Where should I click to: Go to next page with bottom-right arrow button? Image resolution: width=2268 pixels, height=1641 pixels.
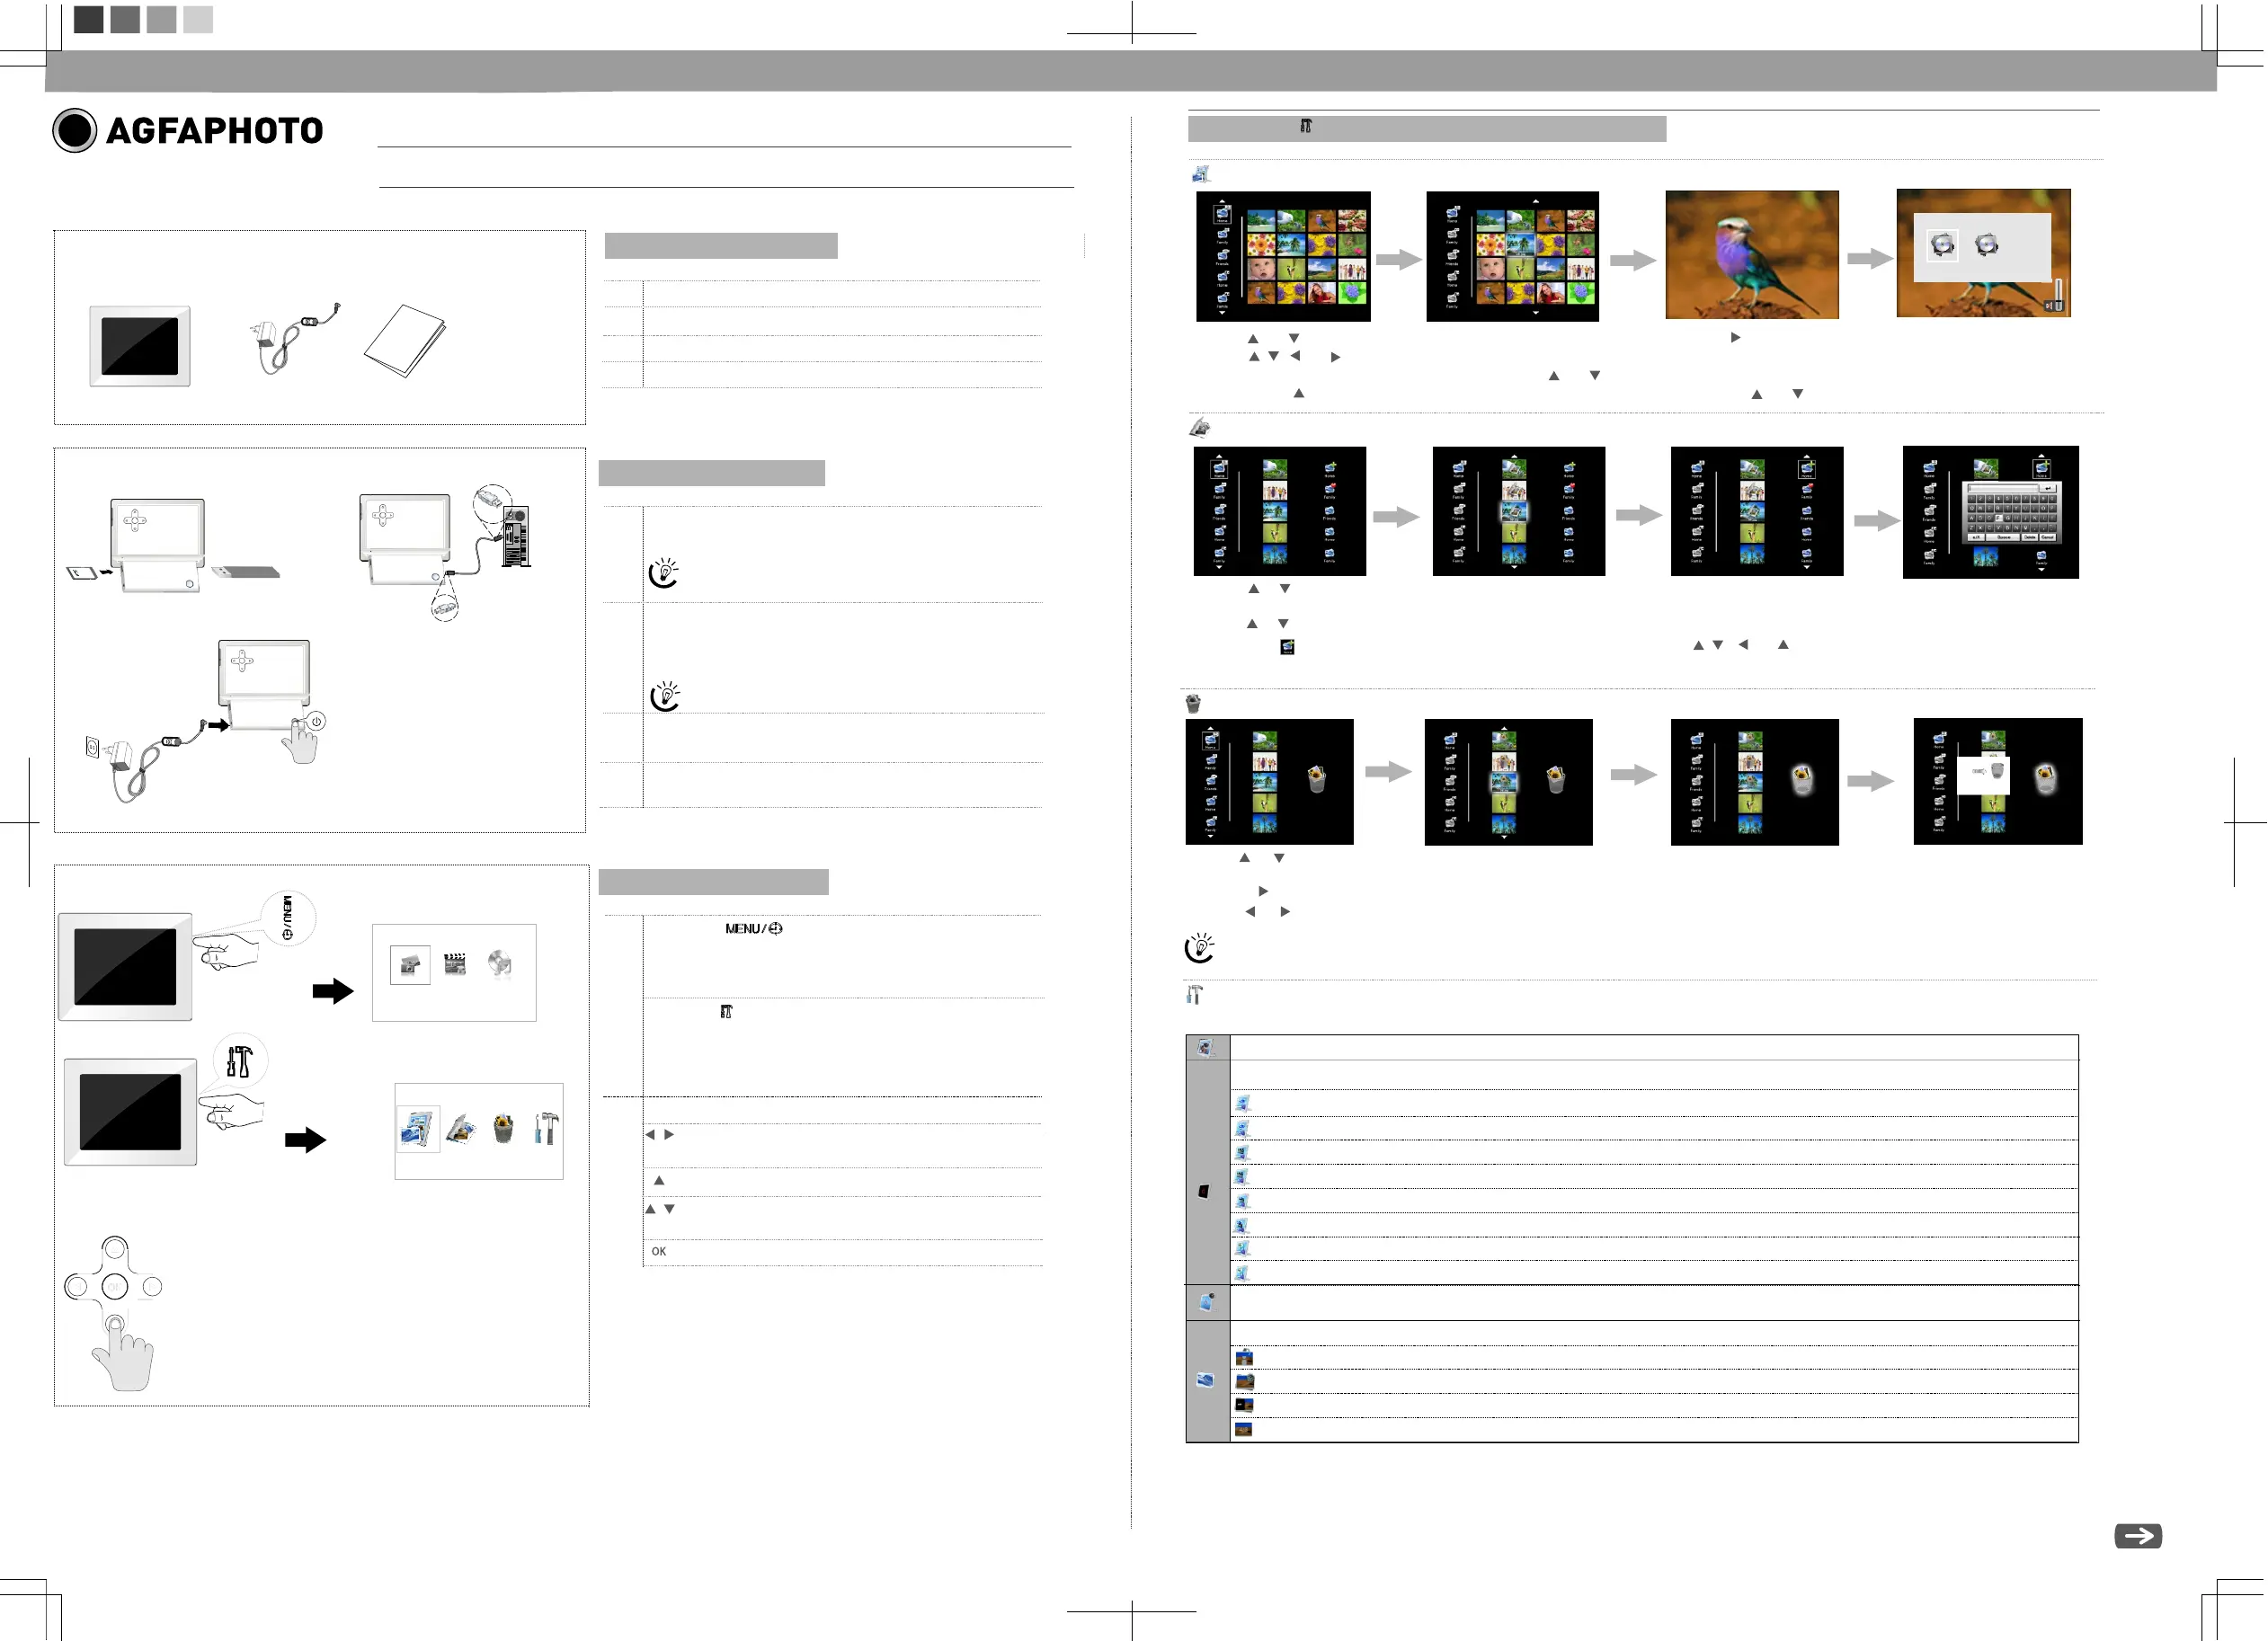(x=2137, y=1536)
